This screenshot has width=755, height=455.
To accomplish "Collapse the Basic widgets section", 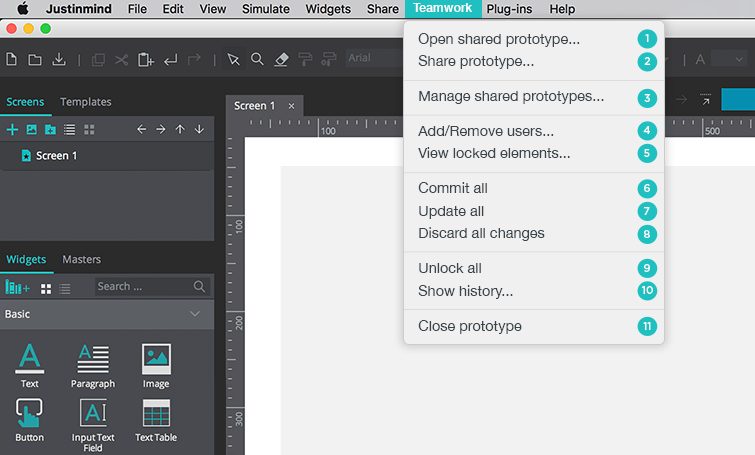I will pyautogui.click(x=195, y=314).
